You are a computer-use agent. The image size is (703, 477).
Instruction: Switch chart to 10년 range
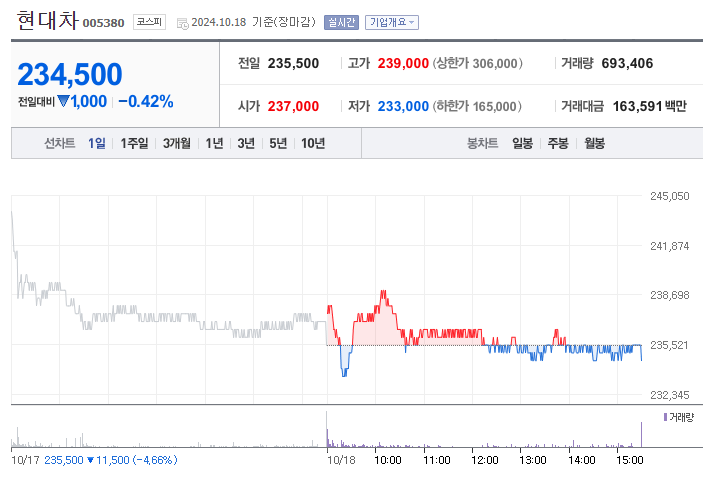tap(312, 143)
